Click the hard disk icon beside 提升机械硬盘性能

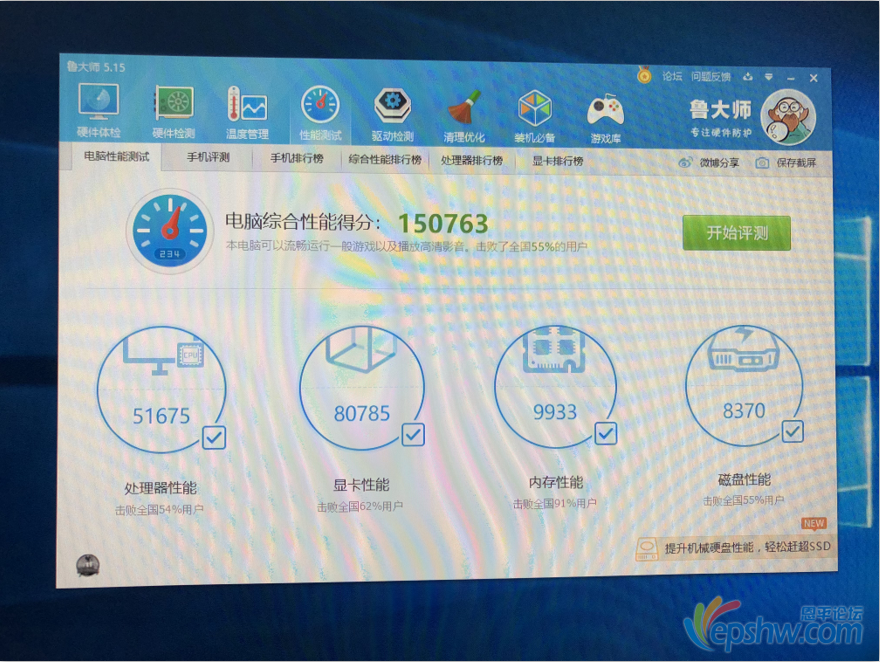coord(646,549)
